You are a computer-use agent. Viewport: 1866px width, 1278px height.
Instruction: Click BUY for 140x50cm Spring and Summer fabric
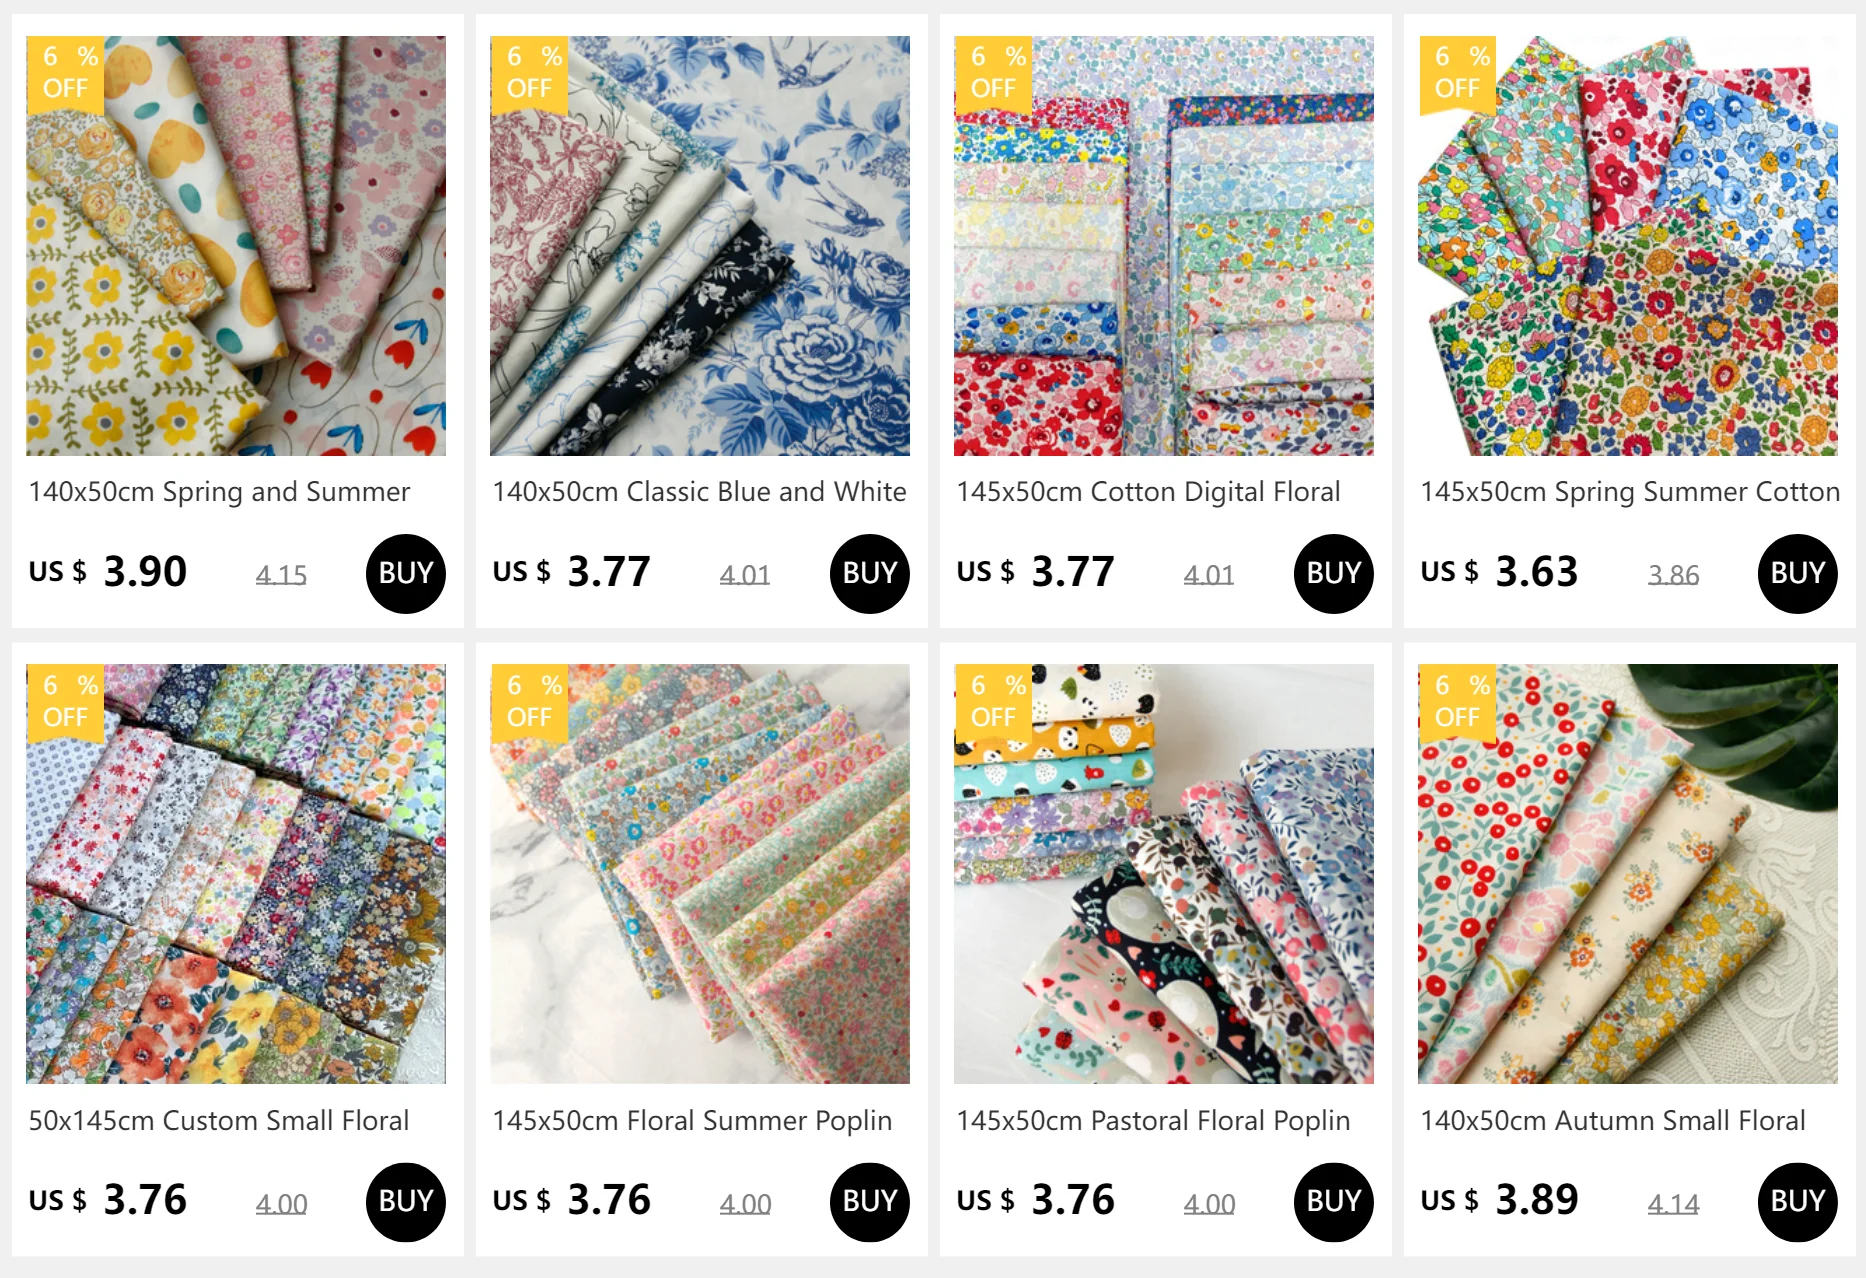(x=406, y=573)
